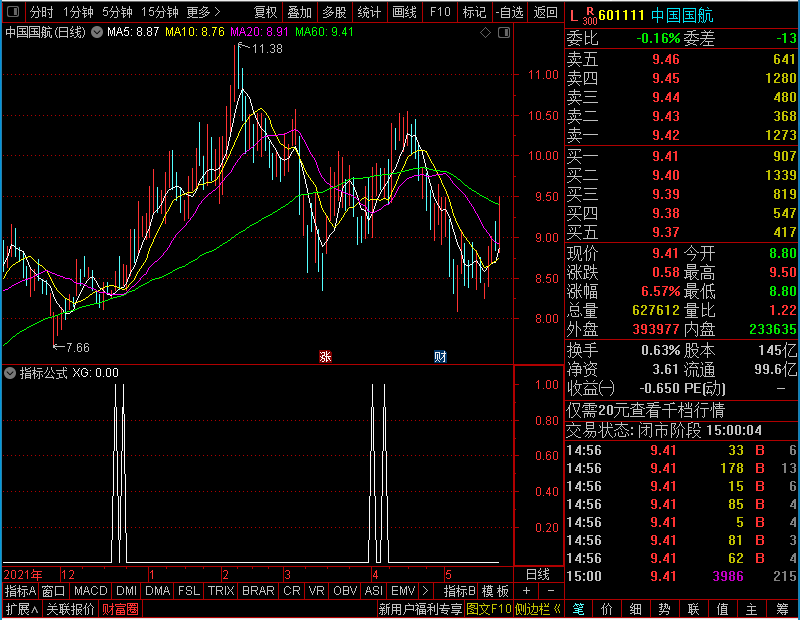This screenshot has width=800, height=620.
Task: Switch indicator to OBV
Action: 345,591
